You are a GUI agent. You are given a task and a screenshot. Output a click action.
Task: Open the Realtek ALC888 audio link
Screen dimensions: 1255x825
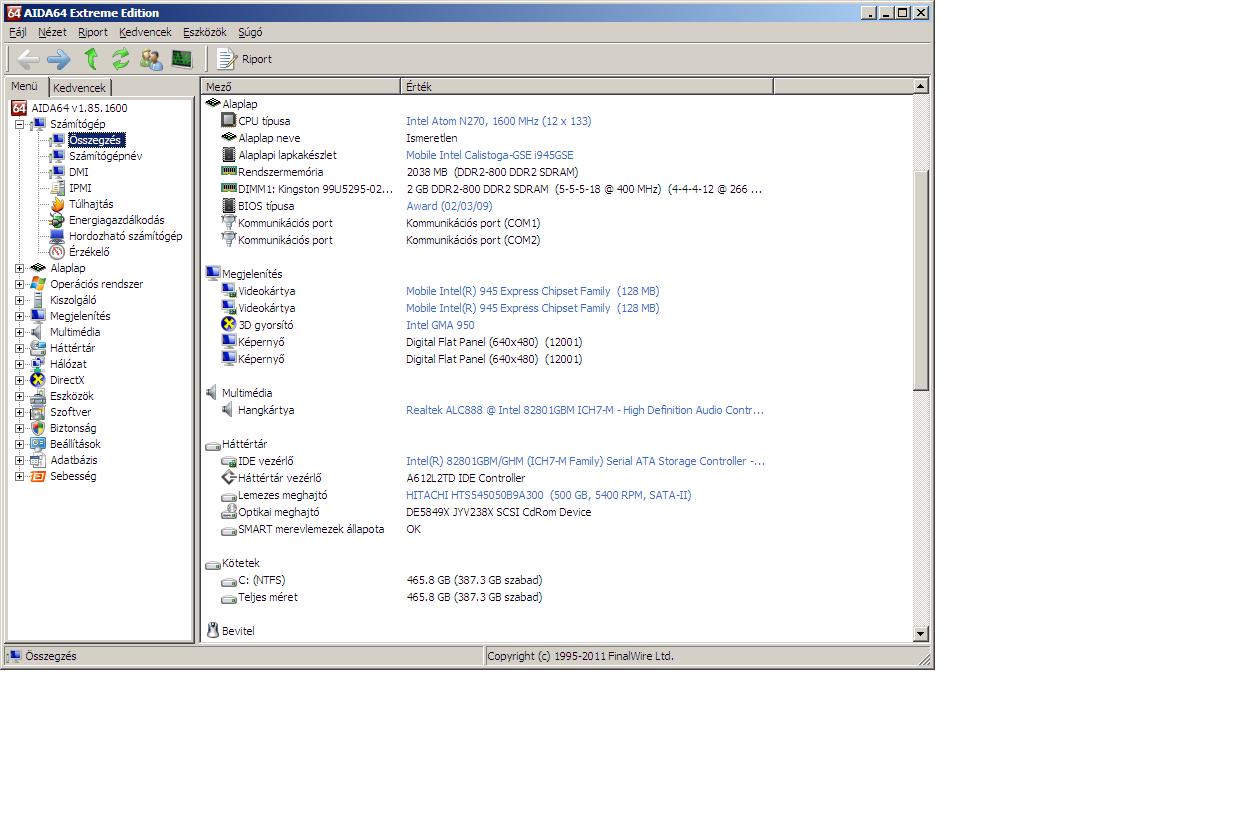585,410
